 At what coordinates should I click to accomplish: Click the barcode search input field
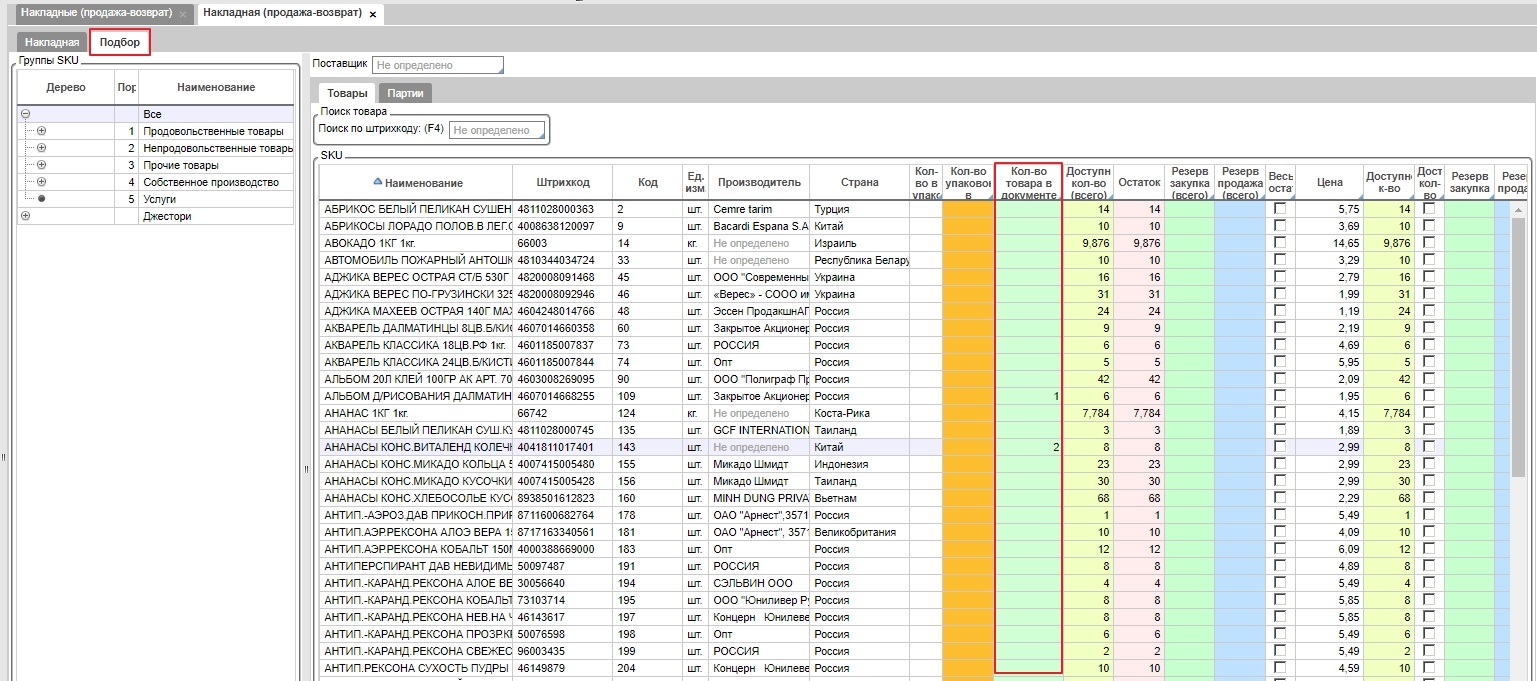(x=497, y=130)
